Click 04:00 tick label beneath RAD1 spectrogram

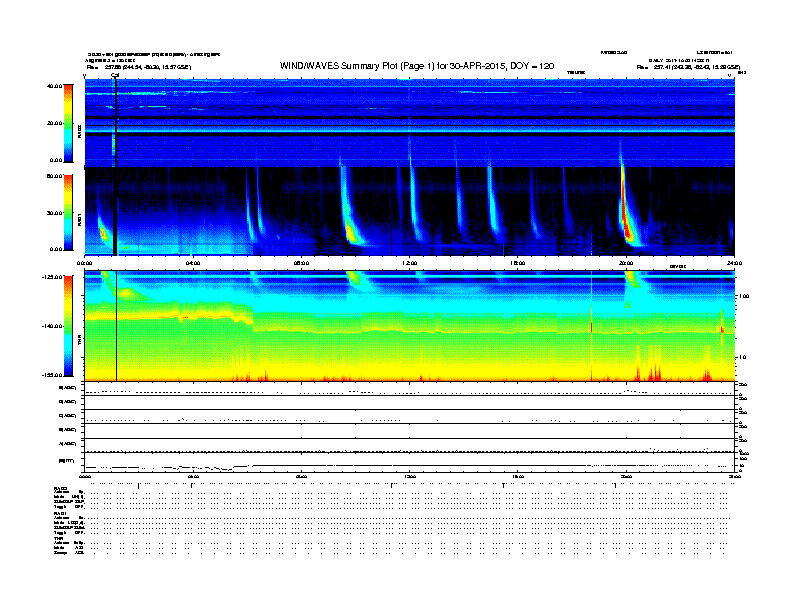[193, 263]
